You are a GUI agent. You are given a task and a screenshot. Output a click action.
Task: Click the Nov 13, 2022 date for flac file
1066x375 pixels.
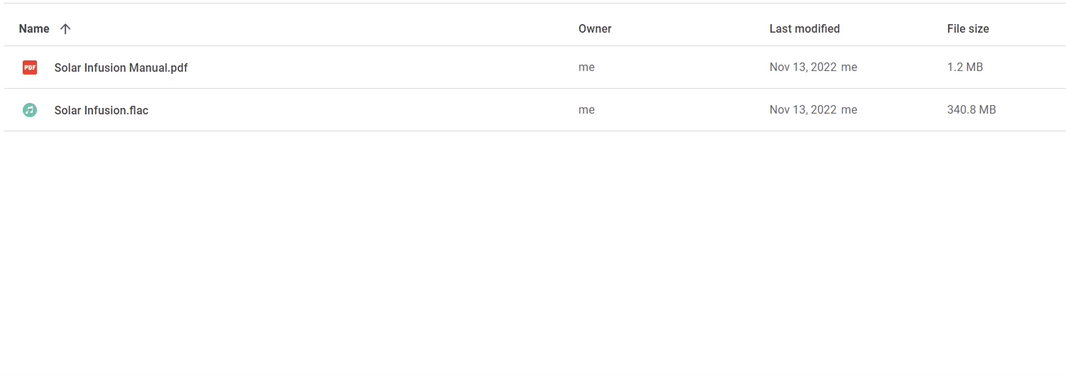(802, 109)
